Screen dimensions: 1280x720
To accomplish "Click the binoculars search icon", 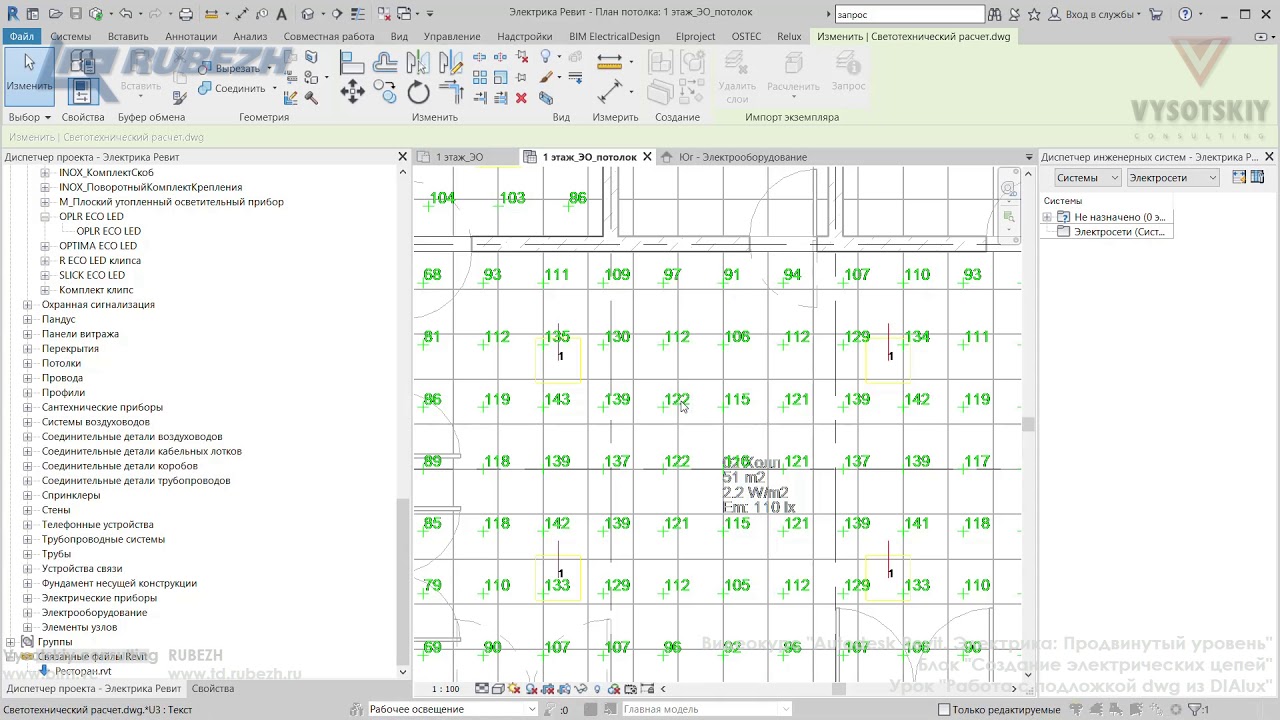I will (994, 14).
